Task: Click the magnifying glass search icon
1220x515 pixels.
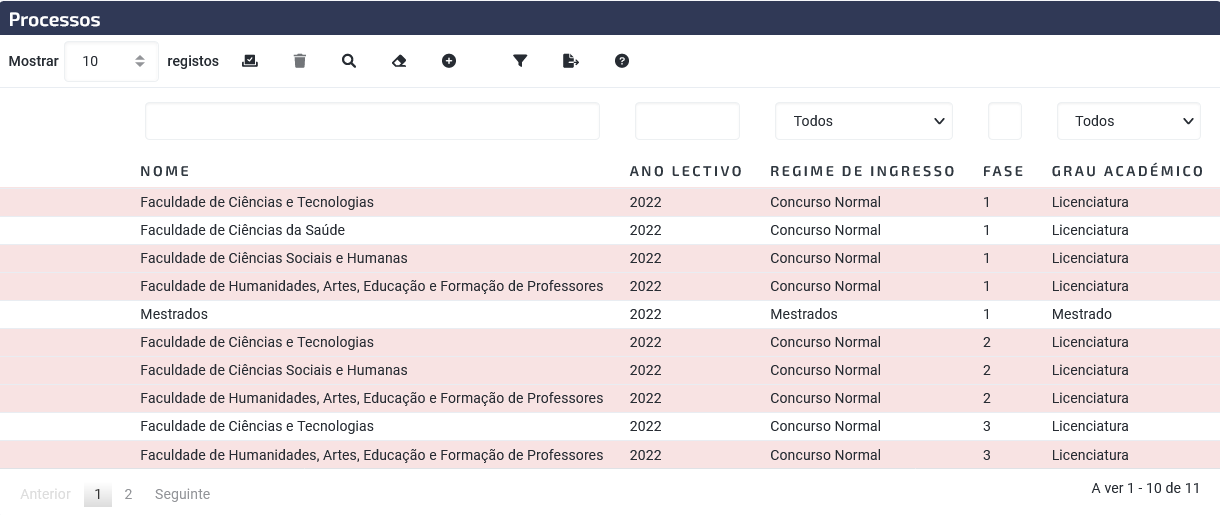Action: 349,61
